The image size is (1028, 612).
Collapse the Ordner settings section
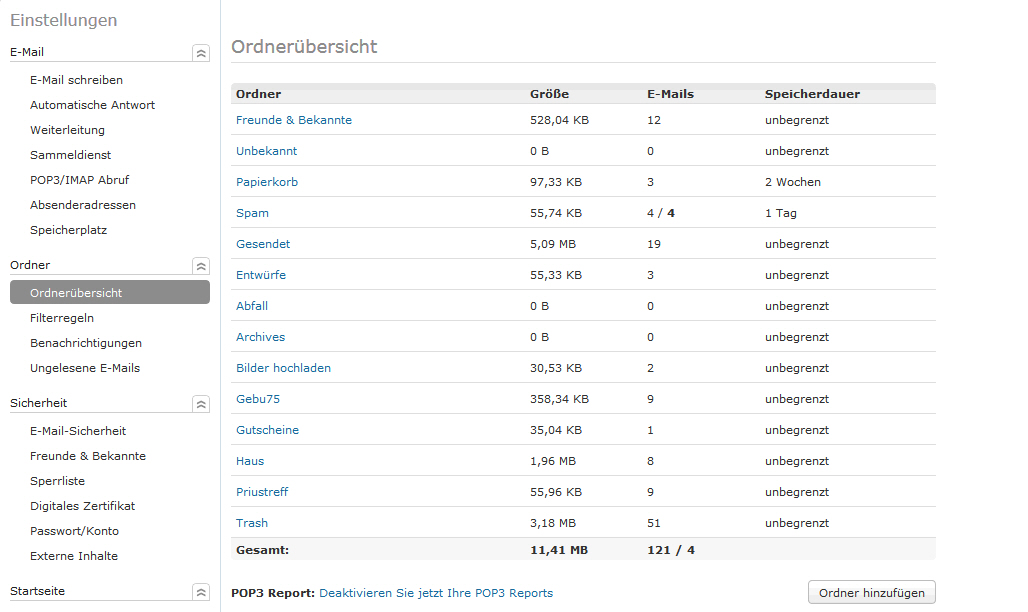tap(201, 266)
